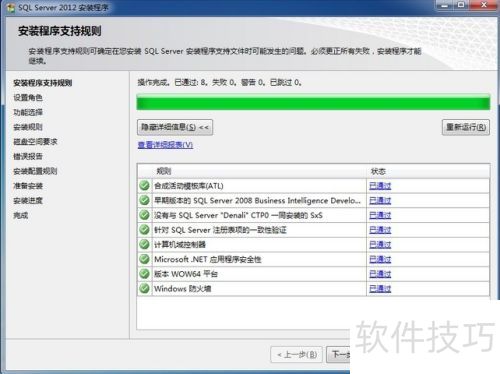500x374 pixels.
Task: Open 已通过 status link for 合成活动模板库(ATL)
Action: (x=380, y=186)
